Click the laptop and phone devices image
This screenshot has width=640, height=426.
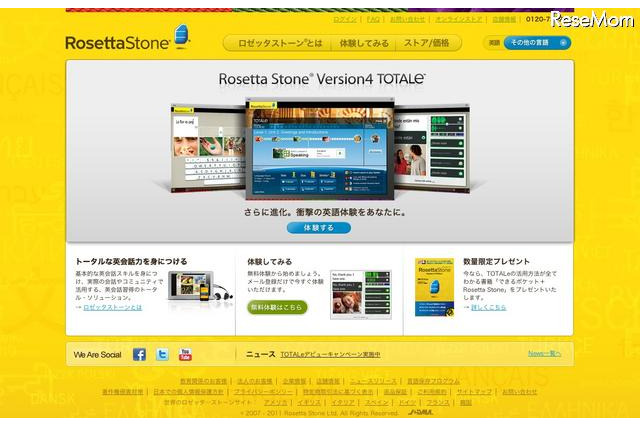click(x=200, y=287)
